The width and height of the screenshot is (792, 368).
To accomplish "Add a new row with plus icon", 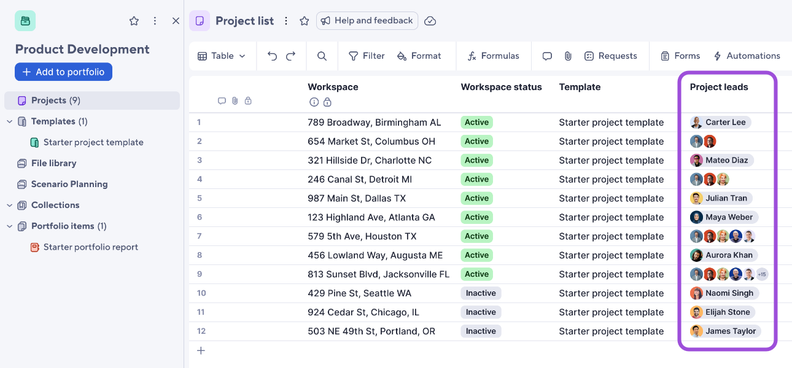I will 201,350.
